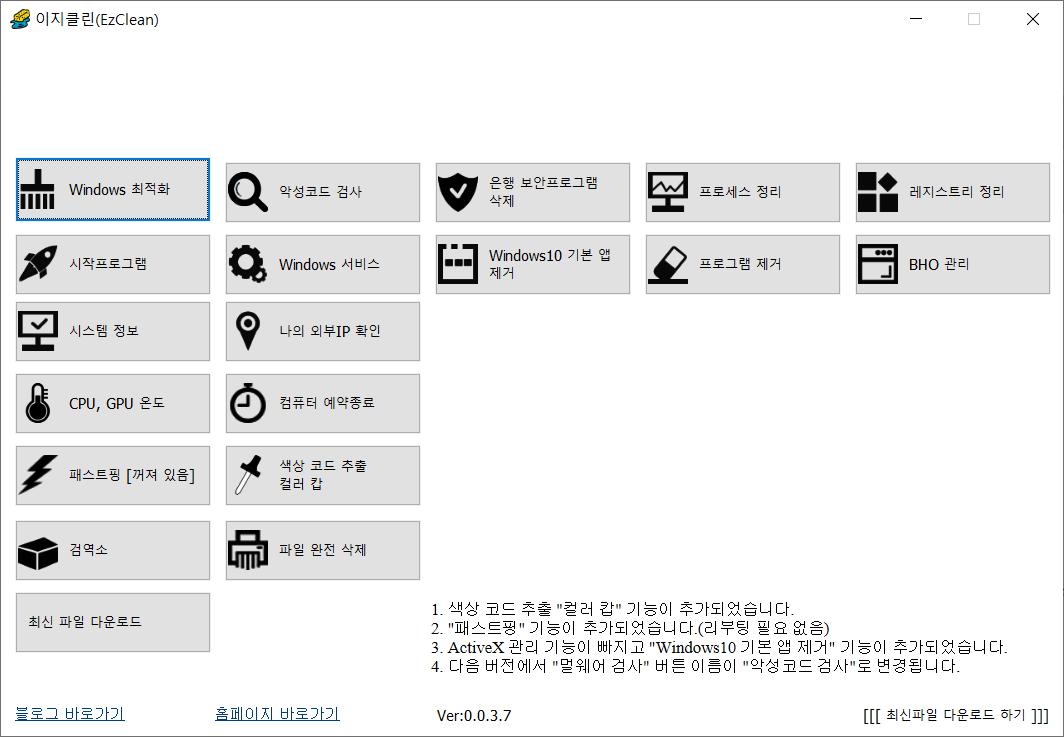Click the monitor check icon for 시스템 정보
This screenshot has width=1064, height=737.
pyautogui.click(x=38, y=330)
